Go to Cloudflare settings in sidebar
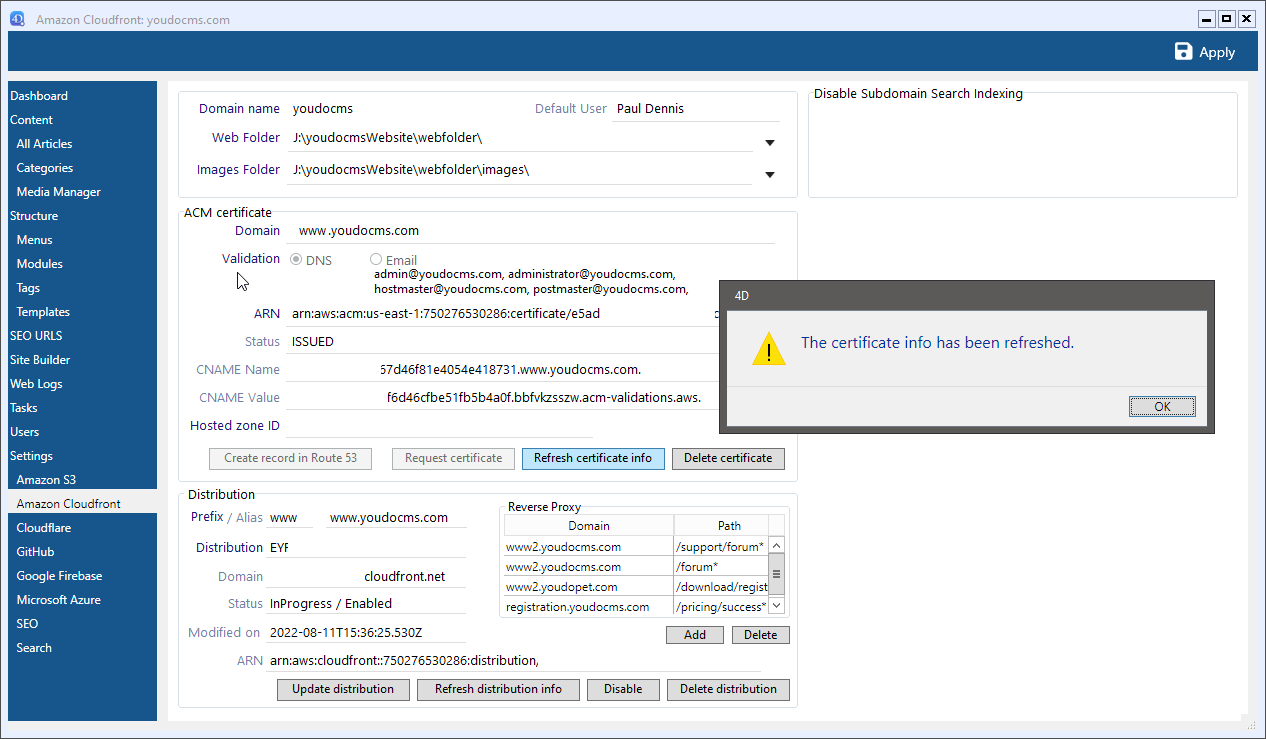This screenshot has width=1266, height=739. tap(43, 528)
